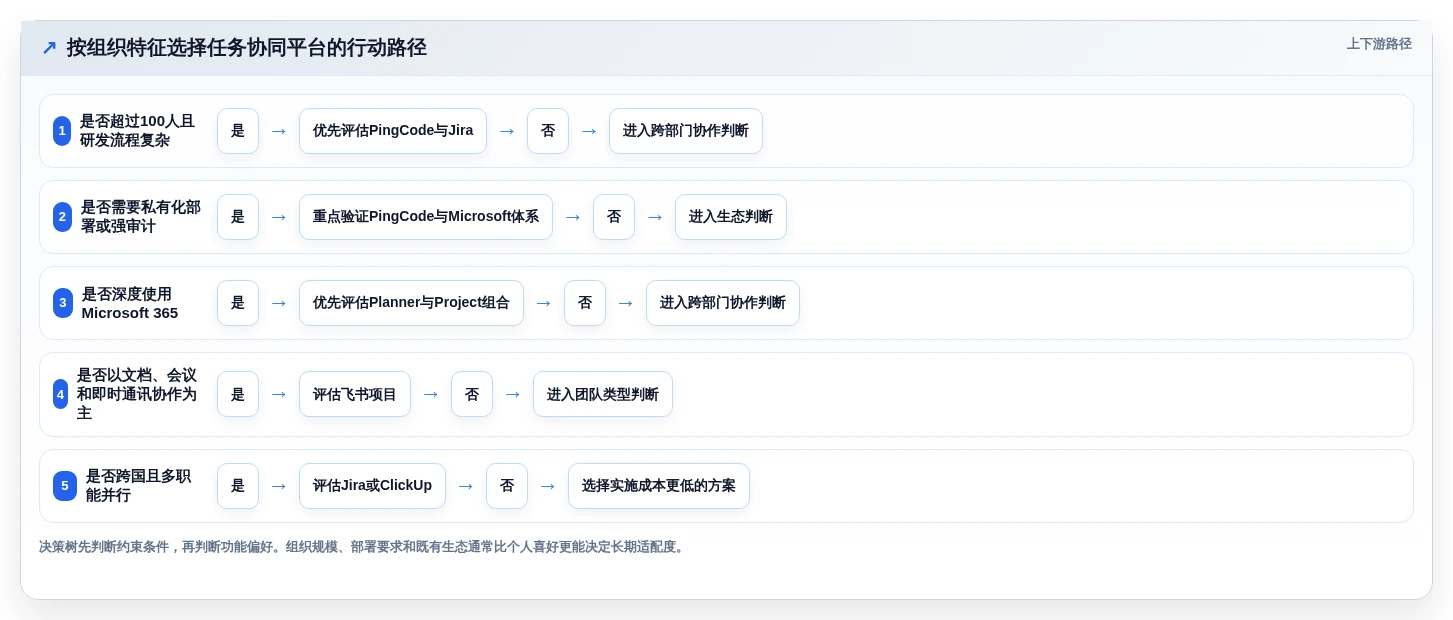The height and width of the screenshot is (620, 1453).
Task: Select 是 in the 文档、会议 row
Action: tap(238, 394)
